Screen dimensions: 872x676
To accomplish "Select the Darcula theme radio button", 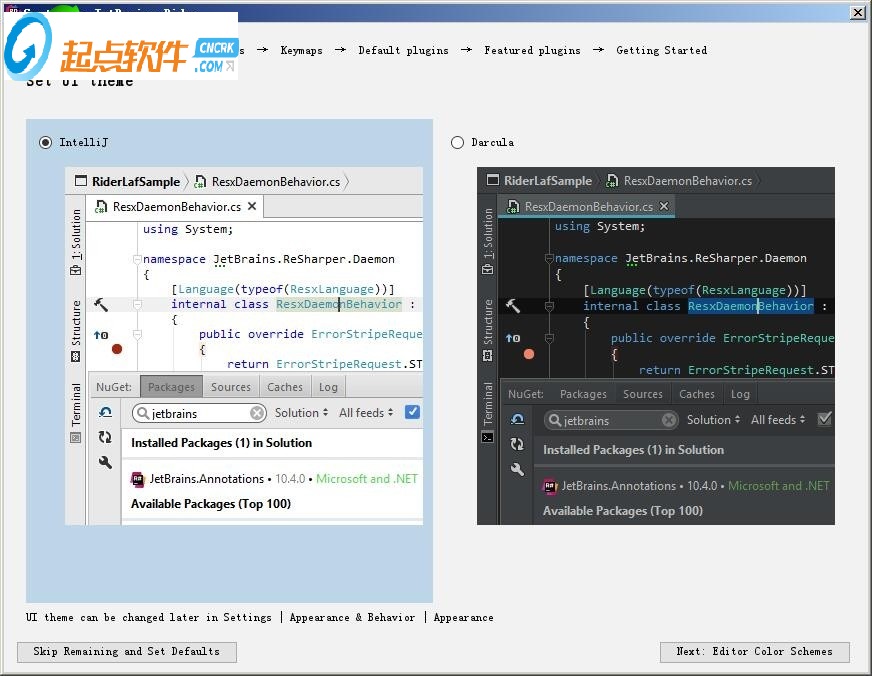I will pos(458,143).
